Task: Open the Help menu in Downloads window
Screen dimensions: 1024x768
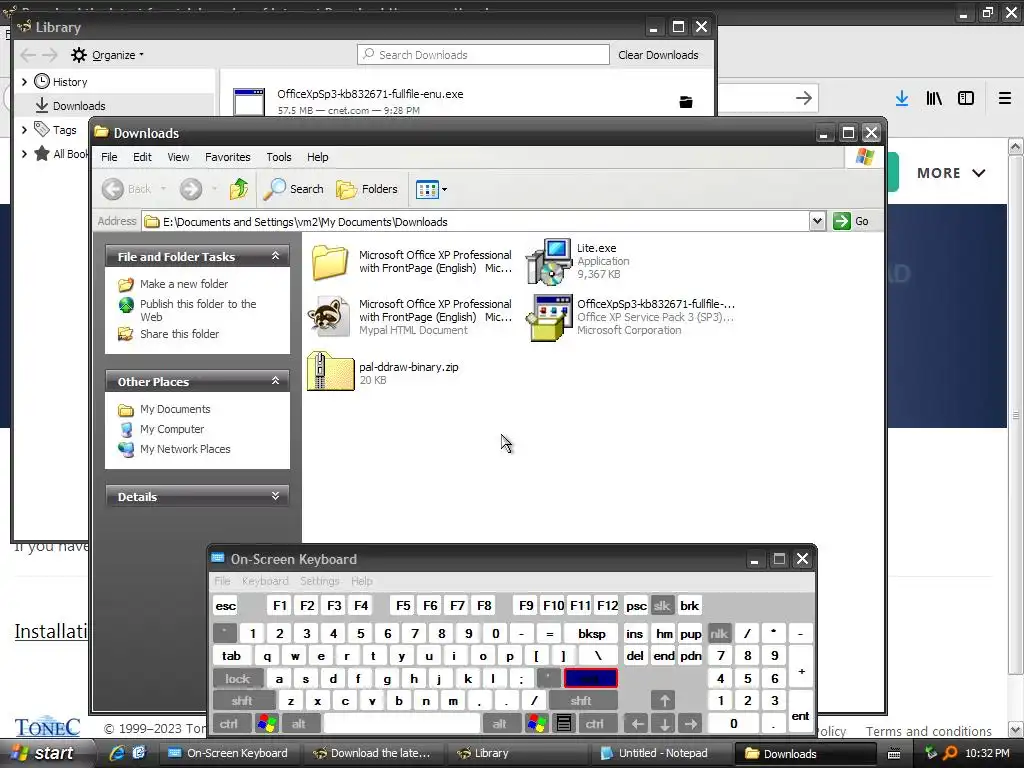Action: 317,157
